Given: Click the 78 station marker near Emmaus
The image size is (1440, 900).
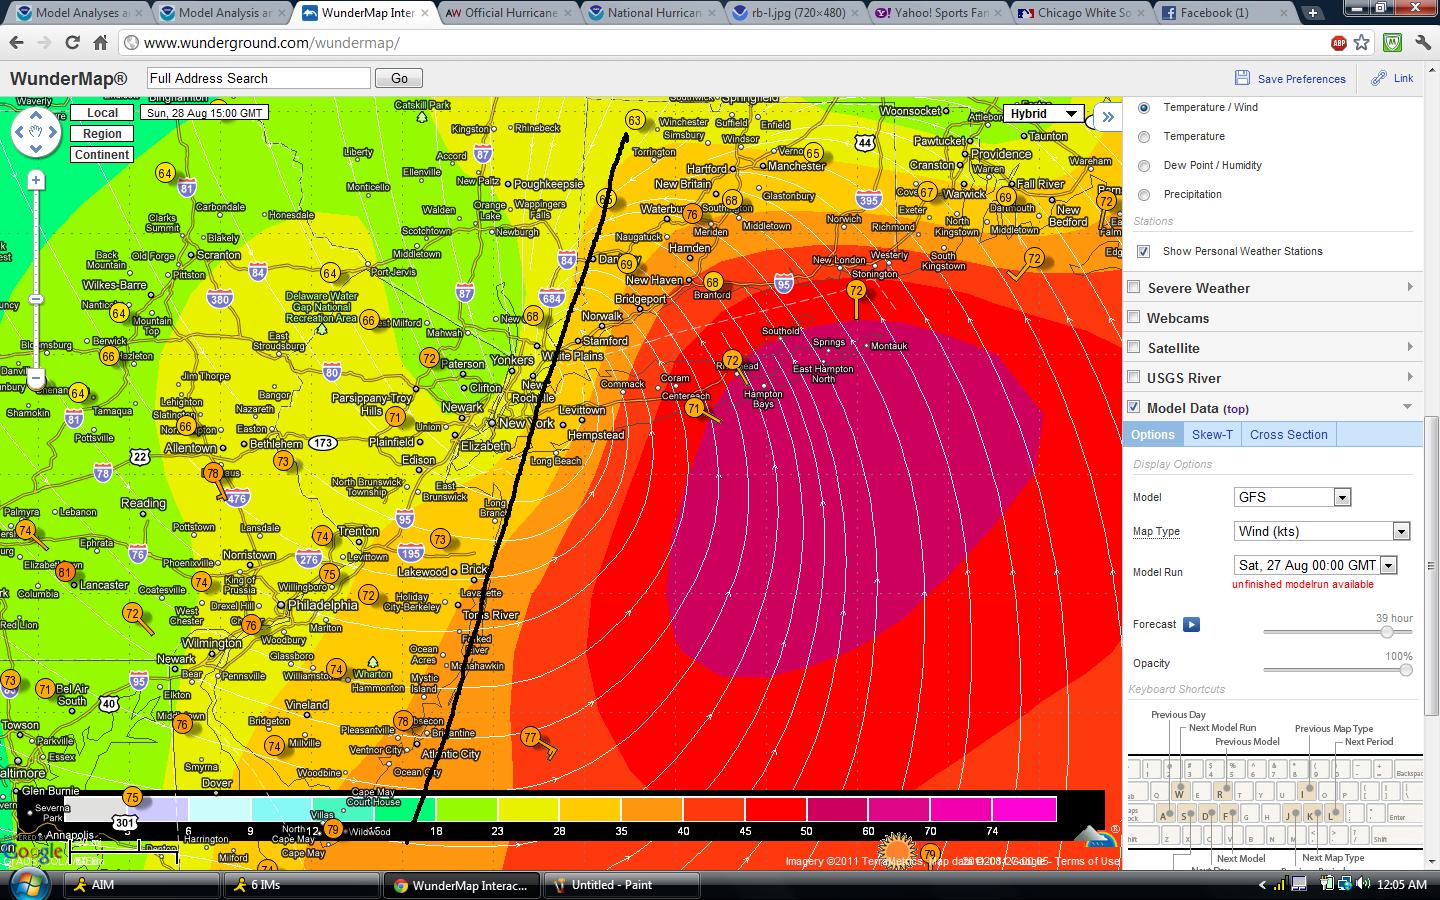Looking at the screenshot, I should click(x=213, y=475).
